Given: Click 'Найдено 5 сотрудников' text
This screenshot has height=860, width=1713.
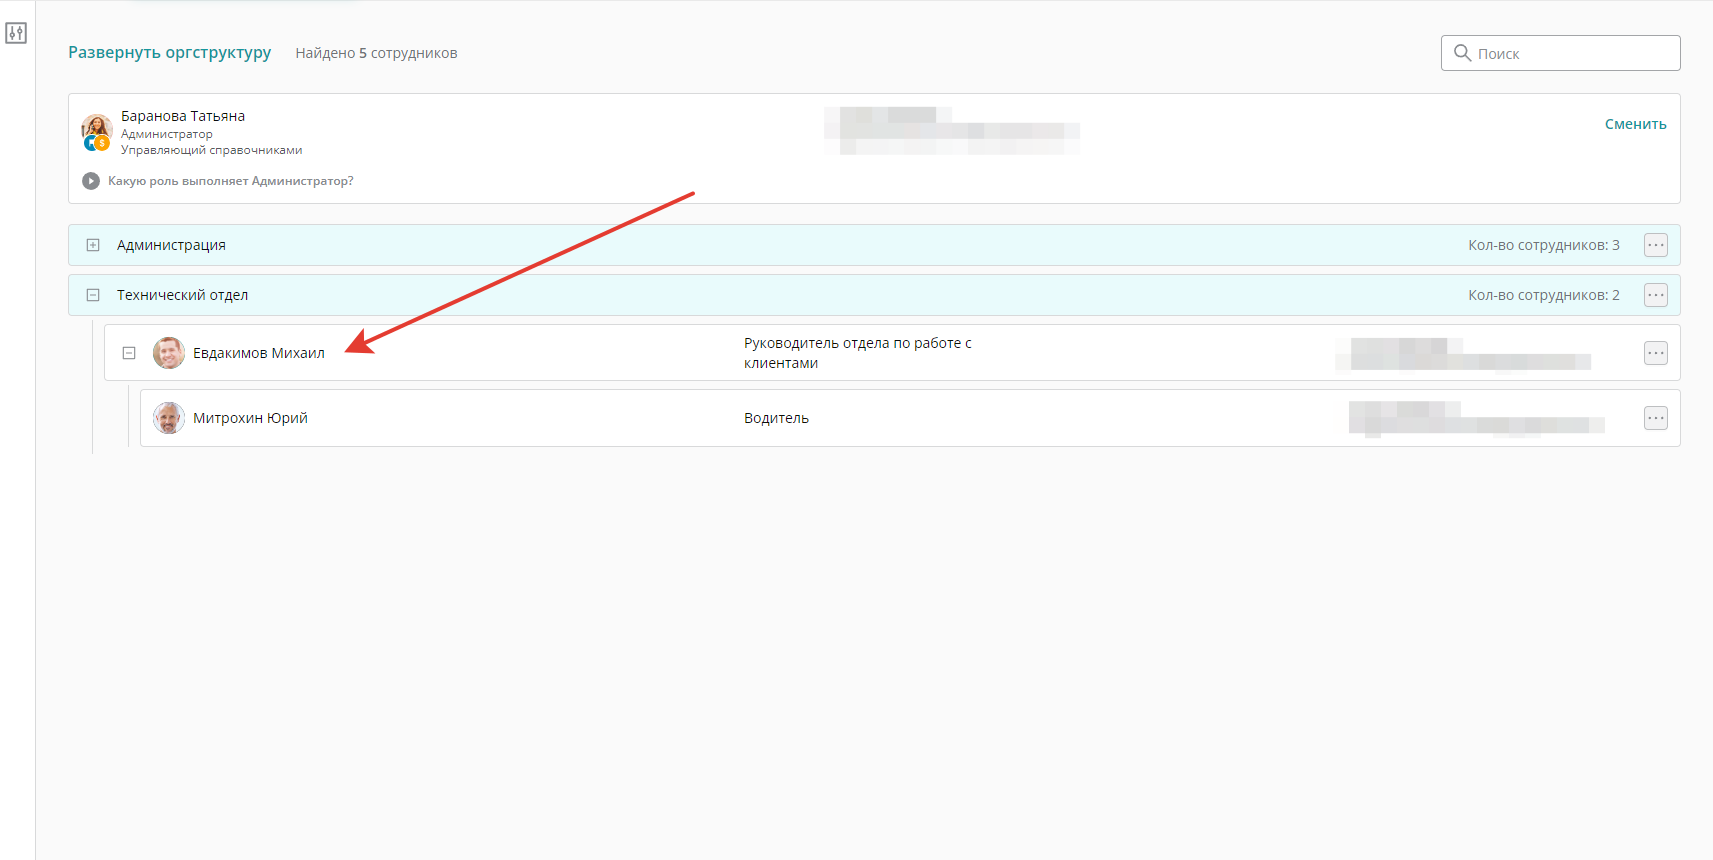Looking at the screenshot, I should (x=376, y=53).
